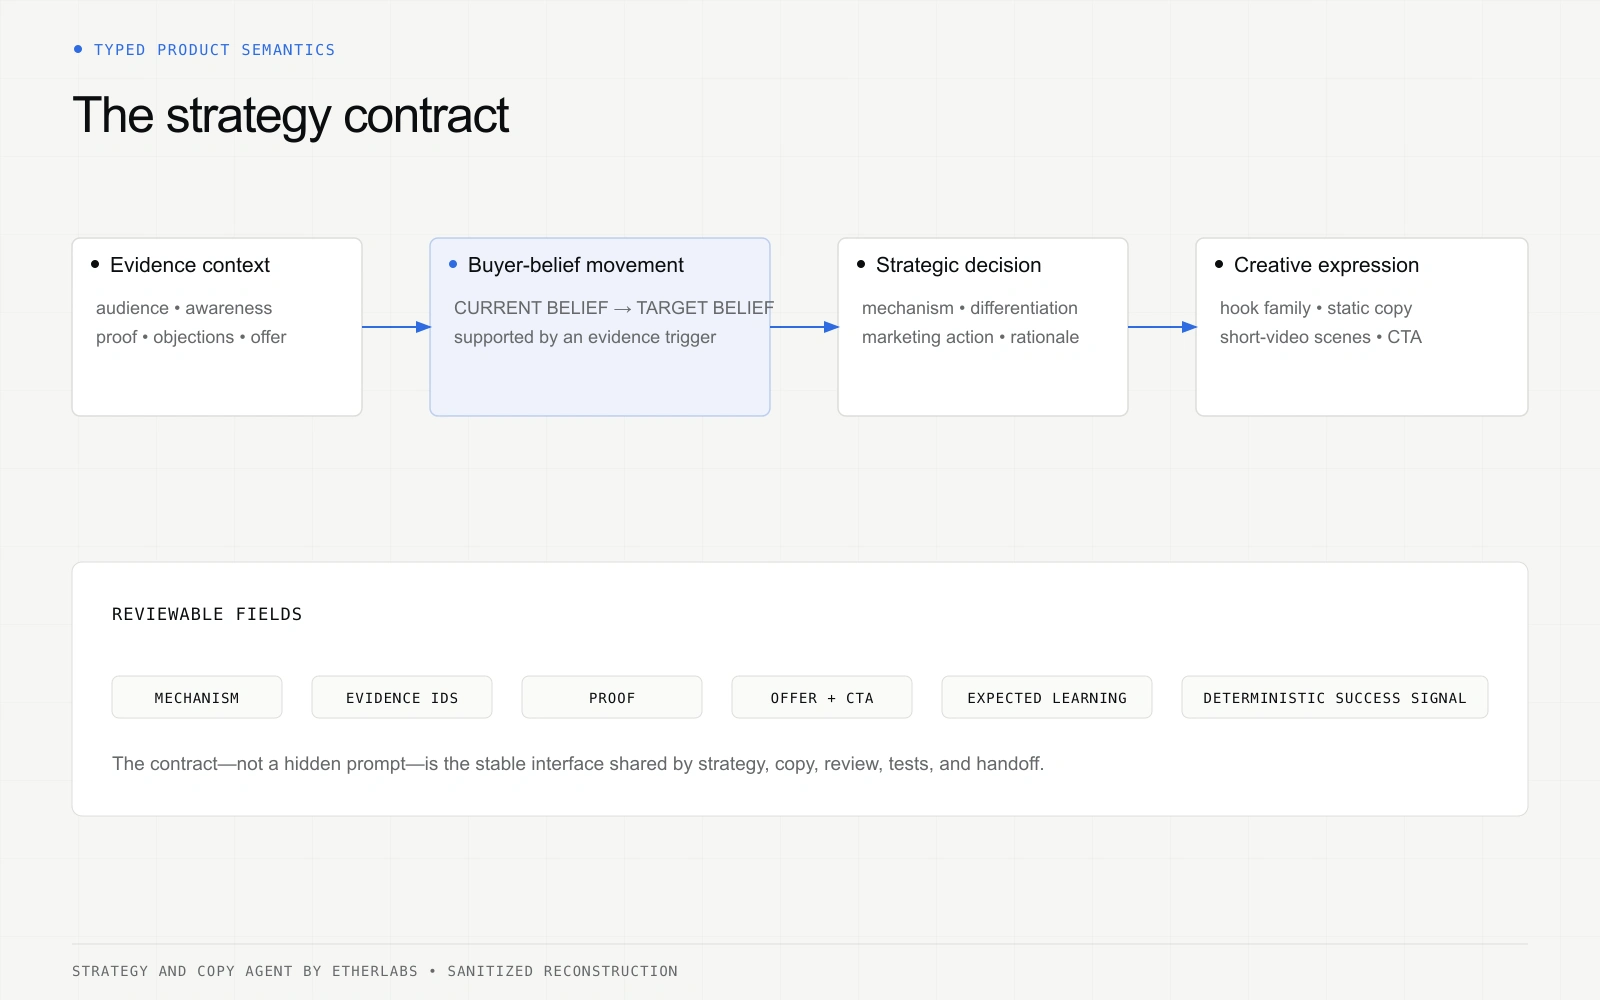The image size is (1600, 1000).
Task: Click the Strategic decision card title
Action: [958, 265]
